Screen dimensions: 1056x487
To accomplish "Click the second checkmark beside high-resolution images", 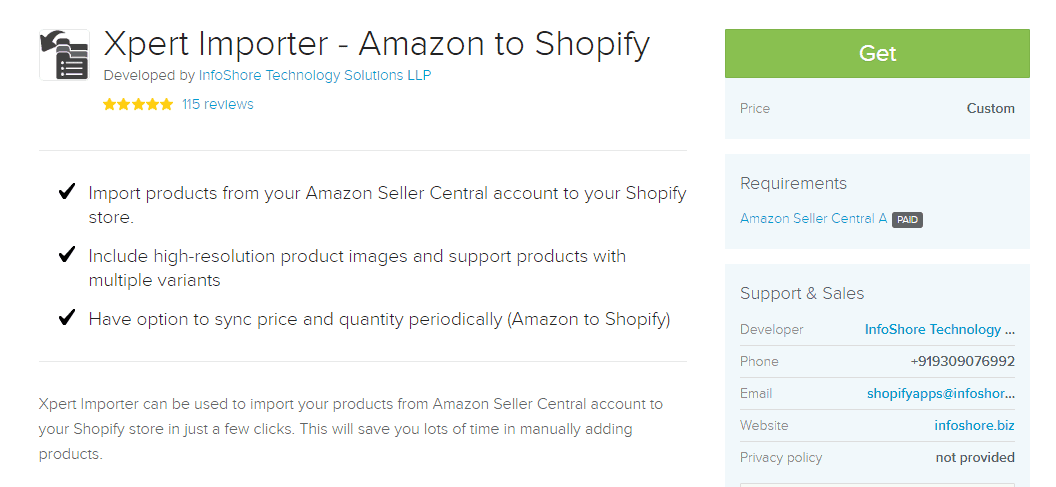I will (x=67, y=255).
